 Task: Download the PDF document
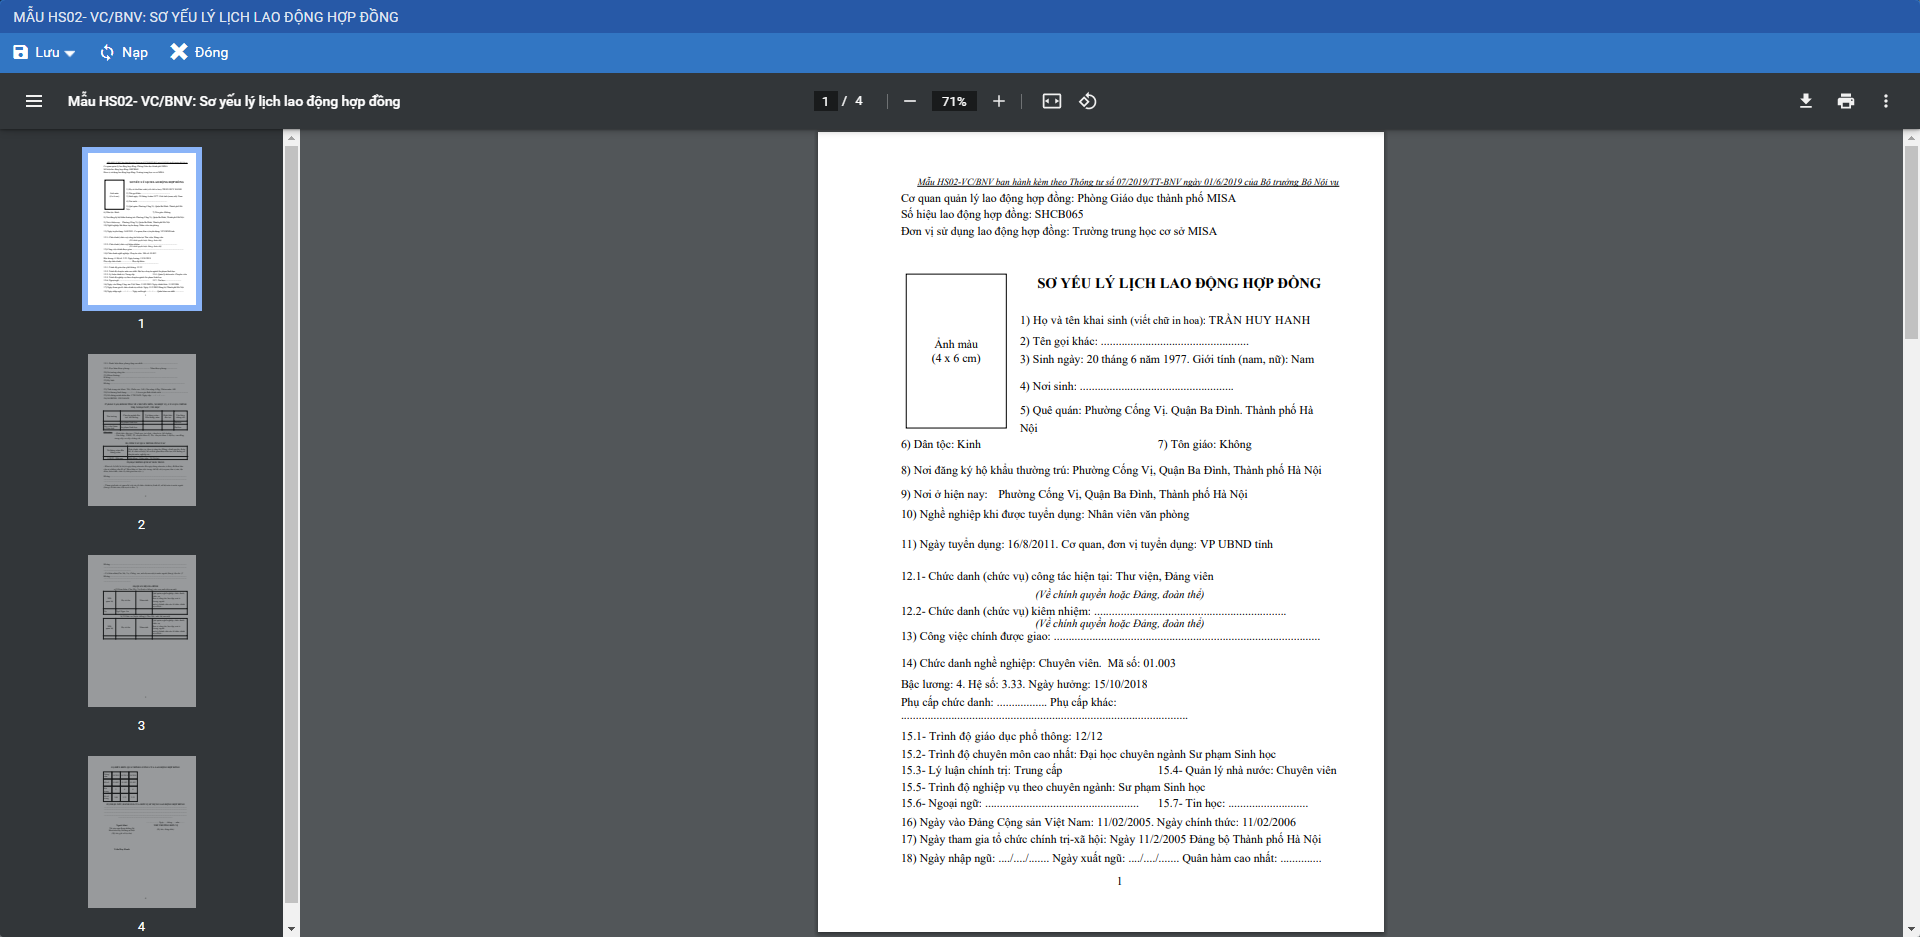point(1805,101)
